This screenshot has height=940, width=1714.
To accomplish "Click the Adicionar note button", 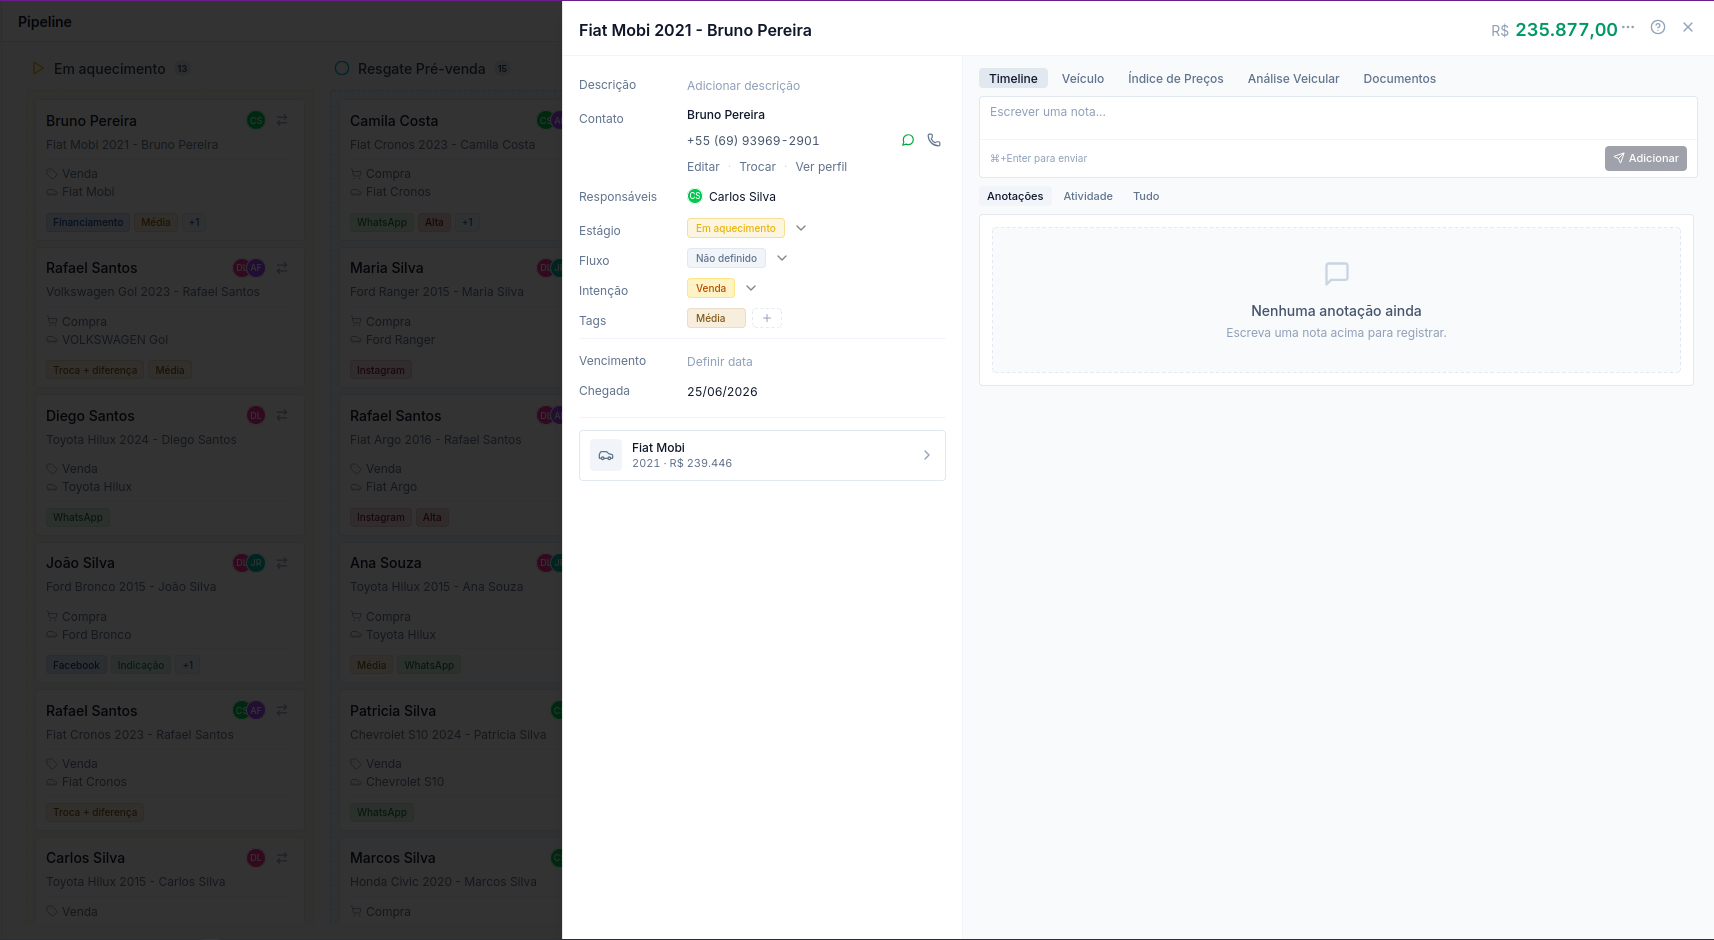I will (x=1646, y=158).
